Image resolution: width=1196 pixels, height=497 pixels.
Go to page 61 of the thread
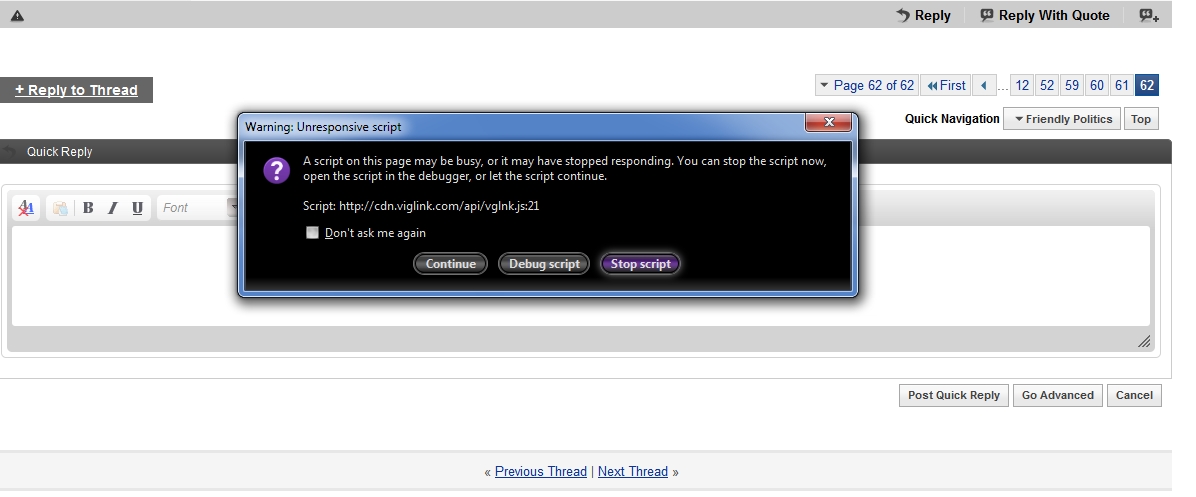[1122, 85]
